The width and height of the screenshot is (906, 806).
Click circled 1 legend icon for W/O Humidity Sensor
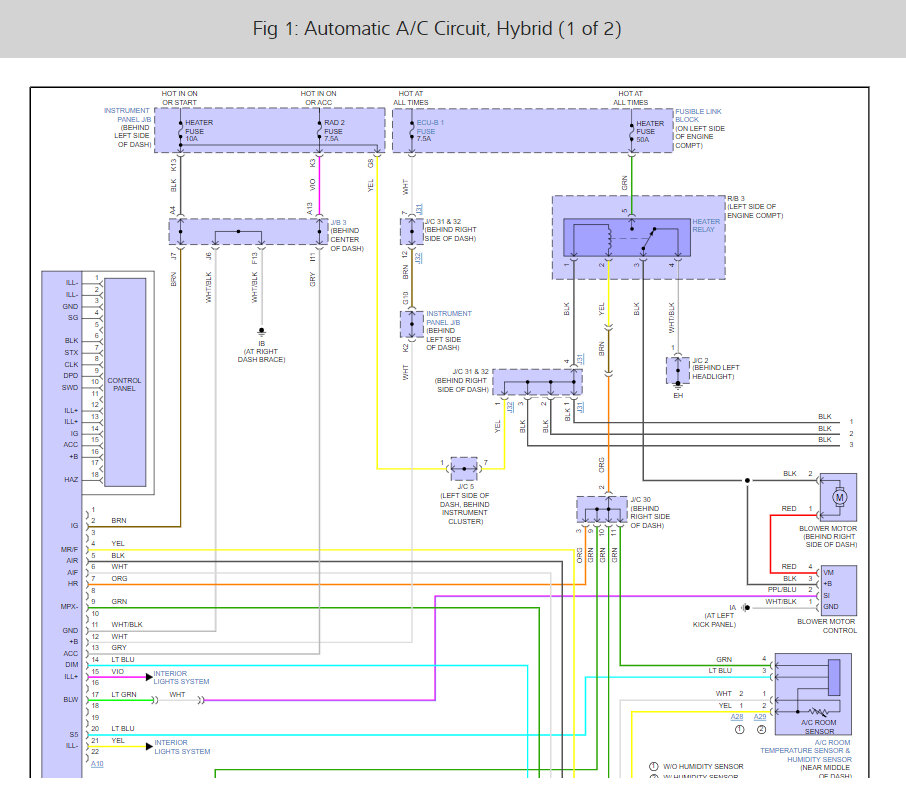pyautogui.click(x=653, y=766)
